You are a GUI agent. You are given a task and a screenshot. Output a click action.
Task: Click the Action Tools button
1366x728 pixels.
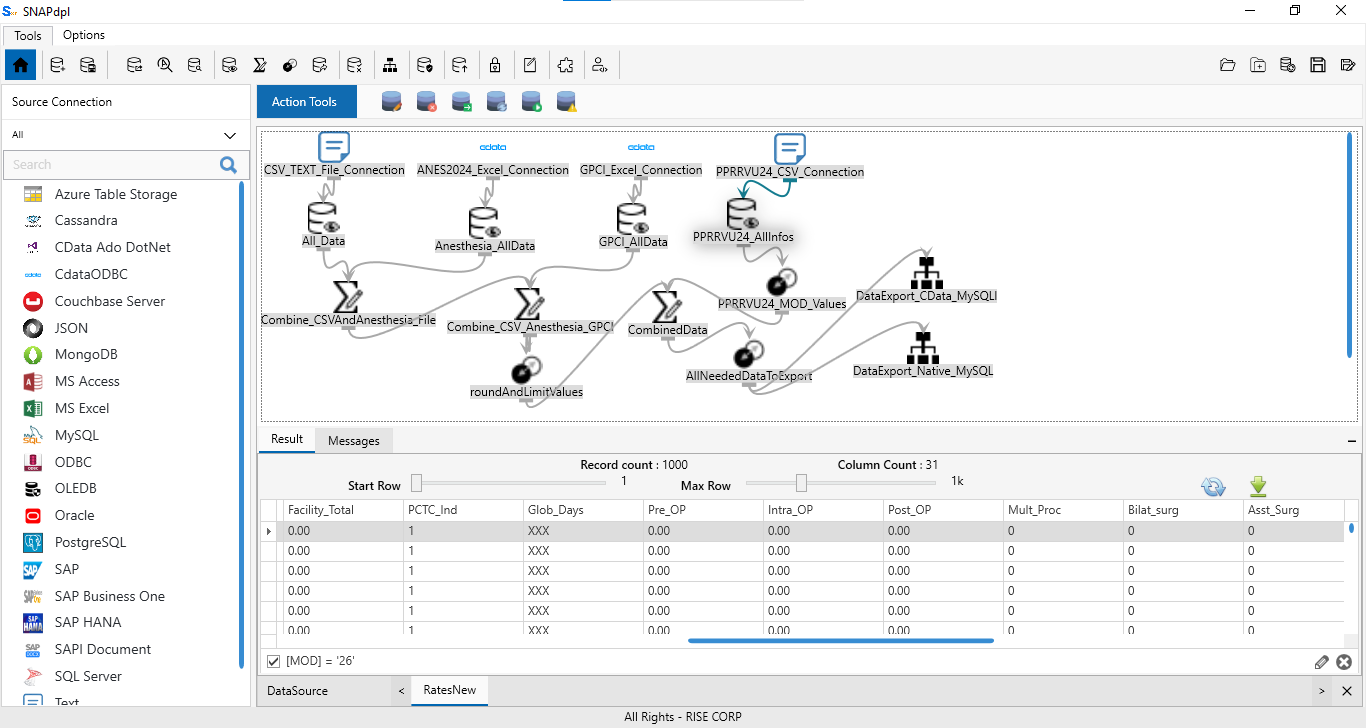305,102
